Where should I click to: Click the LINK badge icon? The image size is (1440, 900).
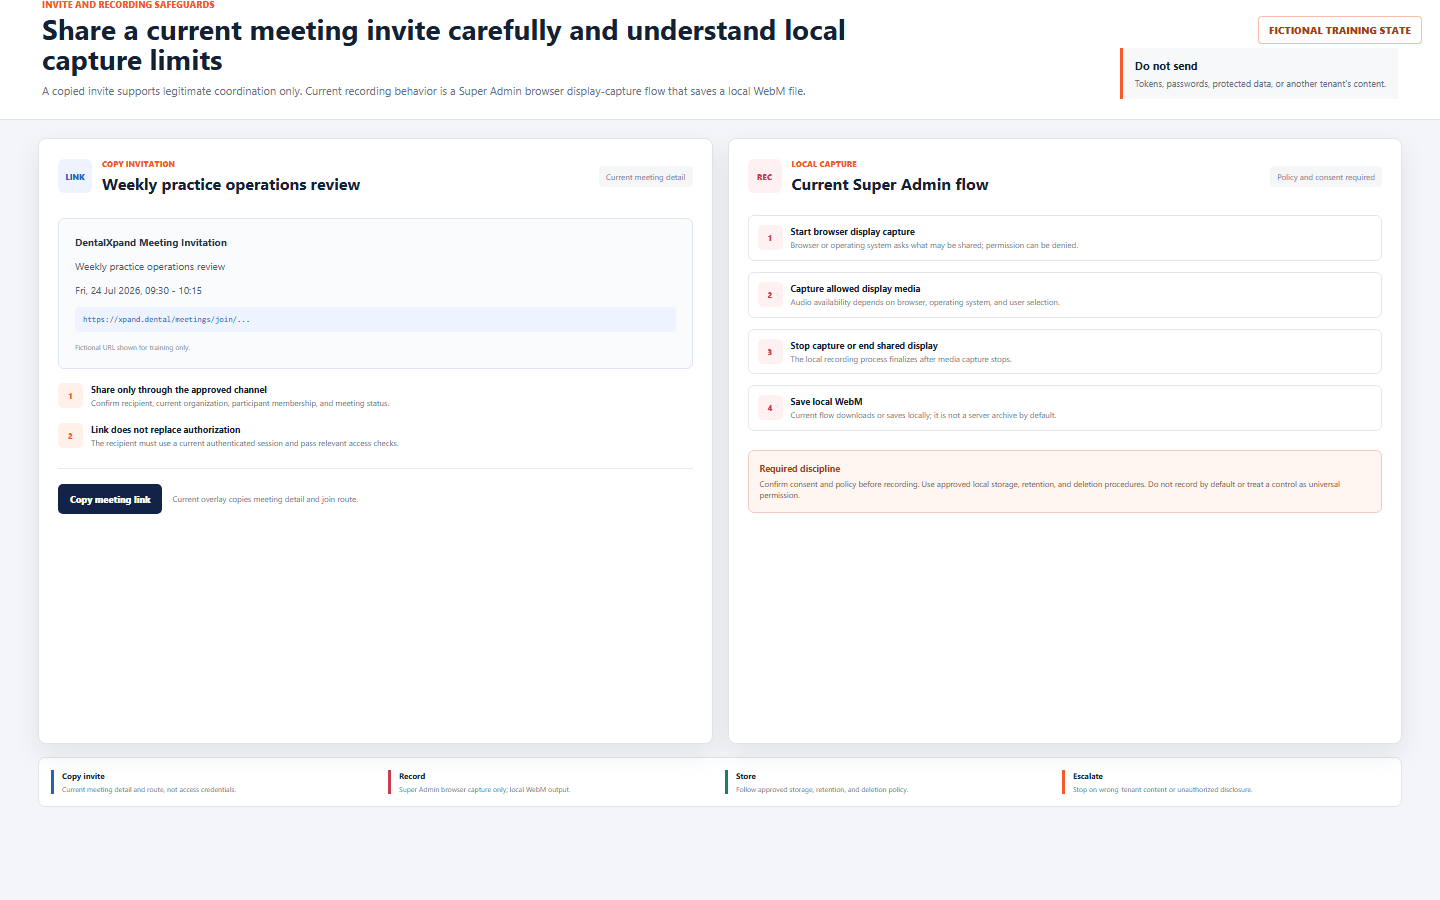pyautogui.click(x=75, y=177)
